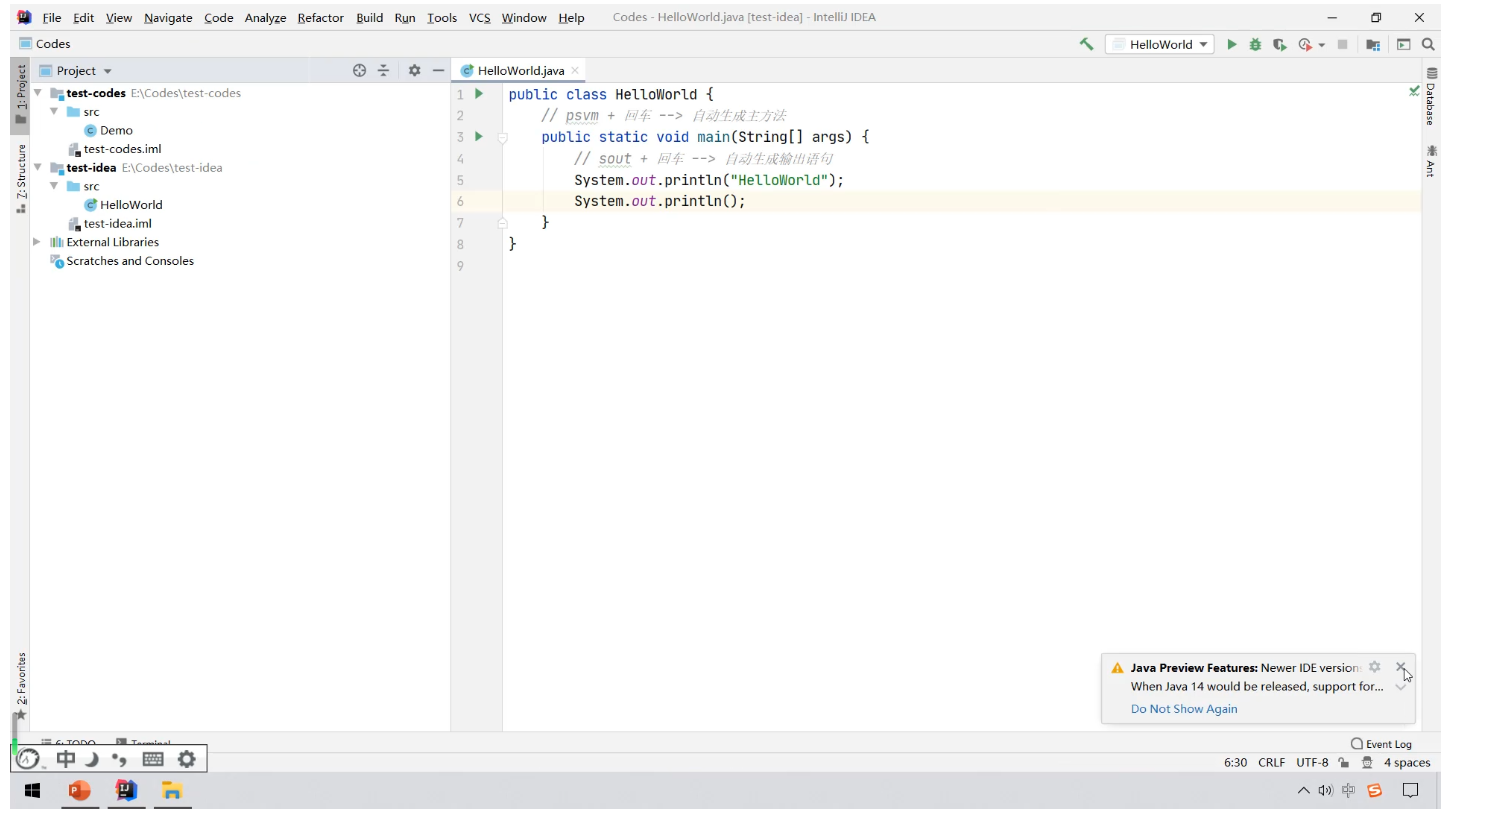1502x824 pixels.
Task: Collapse the src folder under test-idea
Action: (x=55, y=186)
